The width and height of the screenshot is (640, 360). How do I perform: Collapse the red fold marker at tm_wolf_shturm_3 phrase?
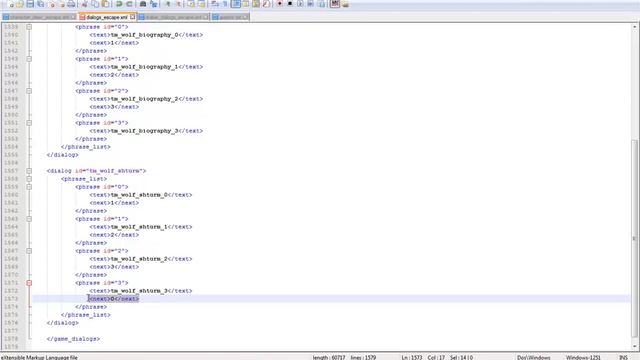pos(29,283)
